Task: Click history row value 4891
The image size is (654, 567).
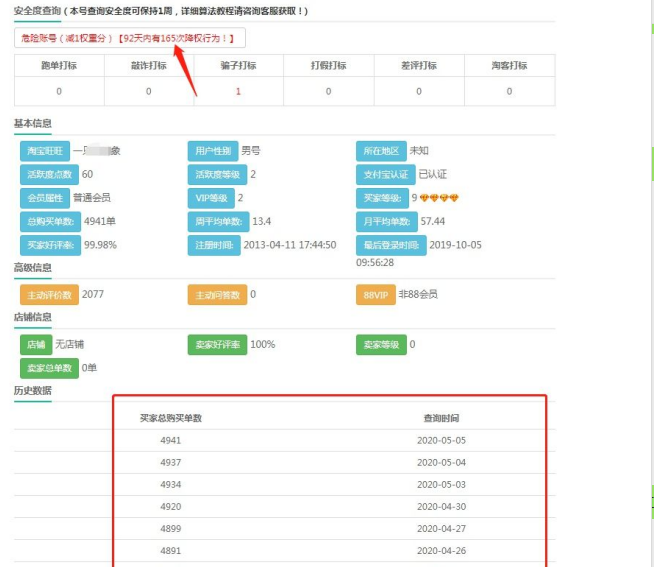Action: point(171,551)
